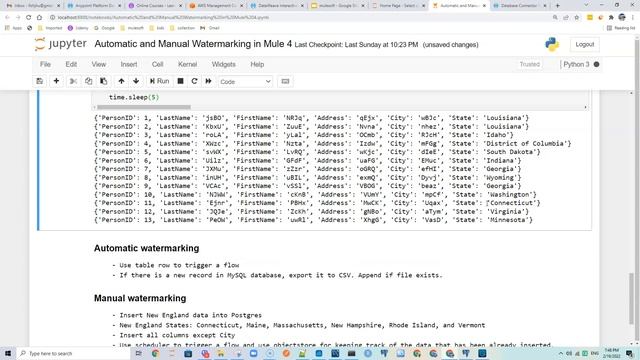Open the Cell menu
Viewport: 640px width, 360px height.
[158, 64]
